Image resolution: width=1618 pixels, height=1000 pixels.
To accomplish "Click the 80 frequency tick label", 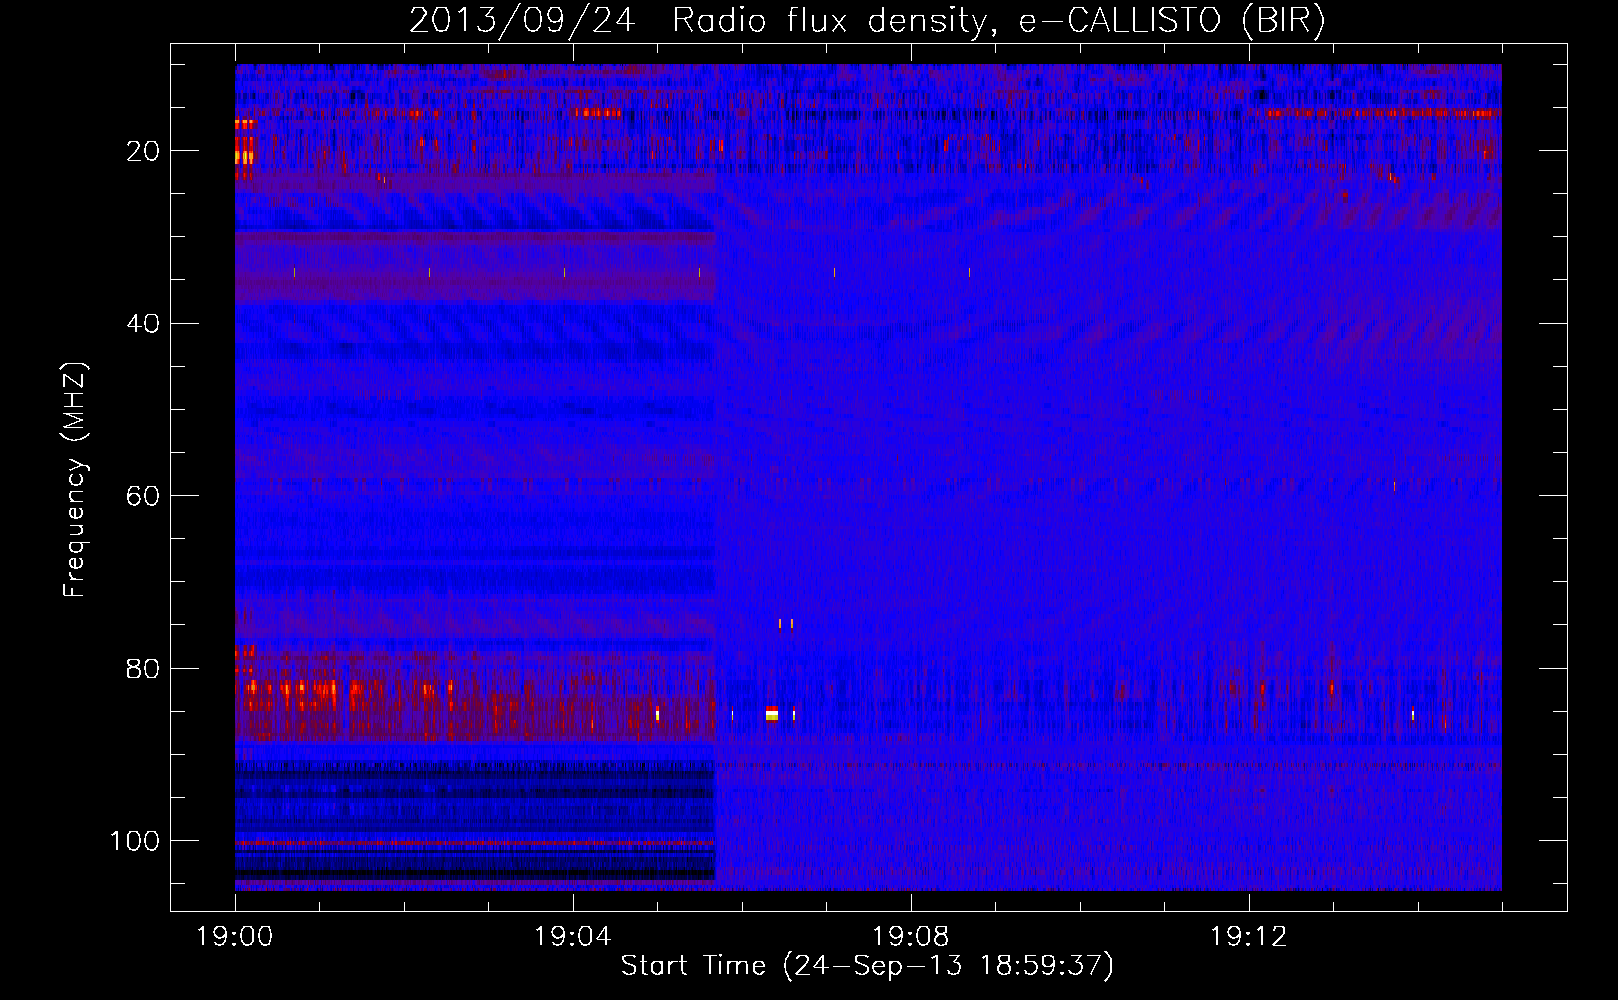I will (144, 668).
